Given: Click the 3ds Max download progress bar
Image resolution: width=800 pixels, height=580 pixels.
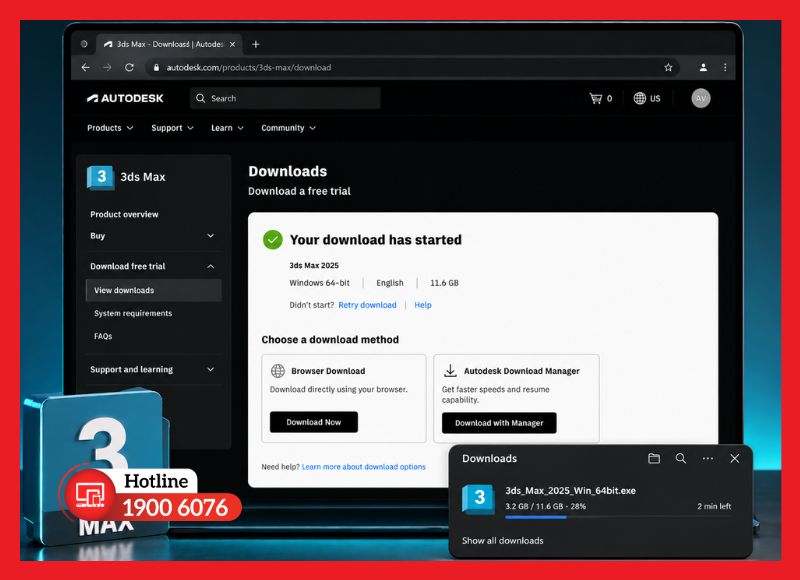Looking at the screenshot, I should pyautogui.click(x=618, y=517).
